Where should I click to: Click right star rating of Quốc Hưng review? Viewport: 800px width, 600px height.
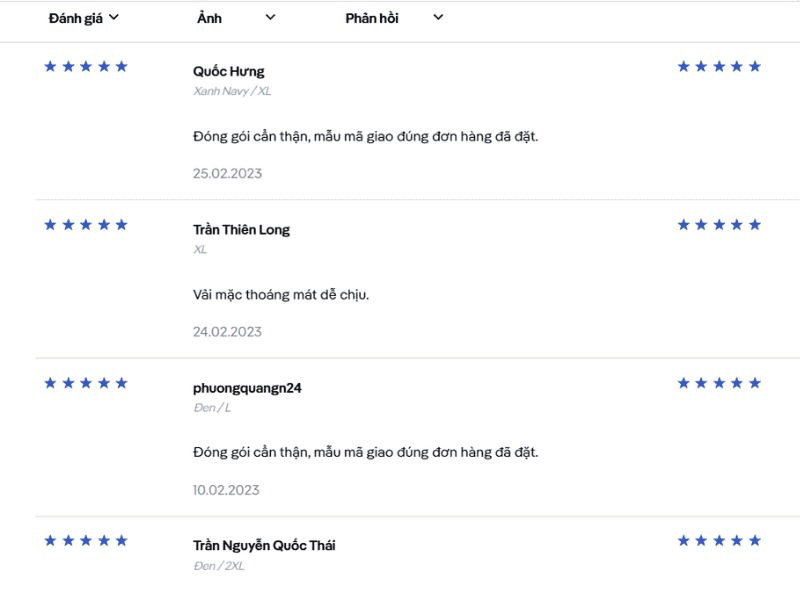tap(719, 66)
